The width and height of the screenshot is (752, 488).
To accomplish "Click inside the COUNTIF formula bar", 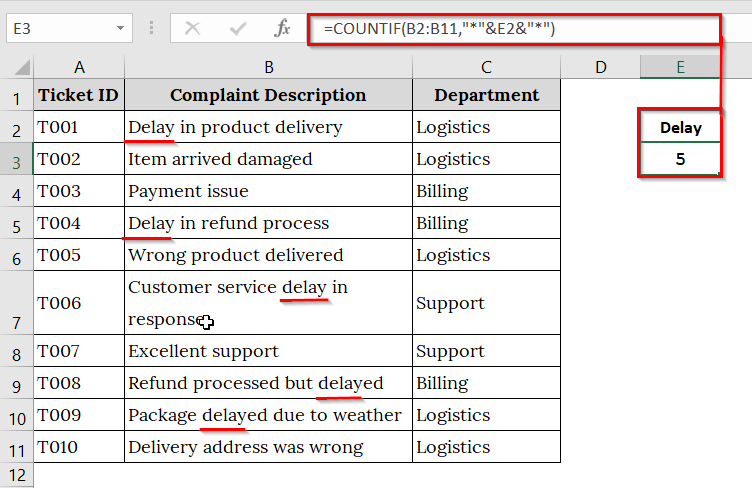I will tap(514, 29).
